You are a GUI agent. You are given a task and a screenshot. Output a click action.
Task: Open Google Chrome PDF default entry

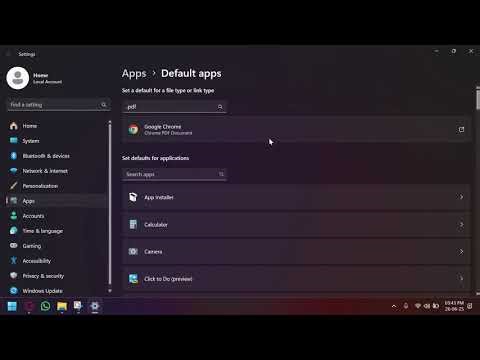(x=296, y=129)
